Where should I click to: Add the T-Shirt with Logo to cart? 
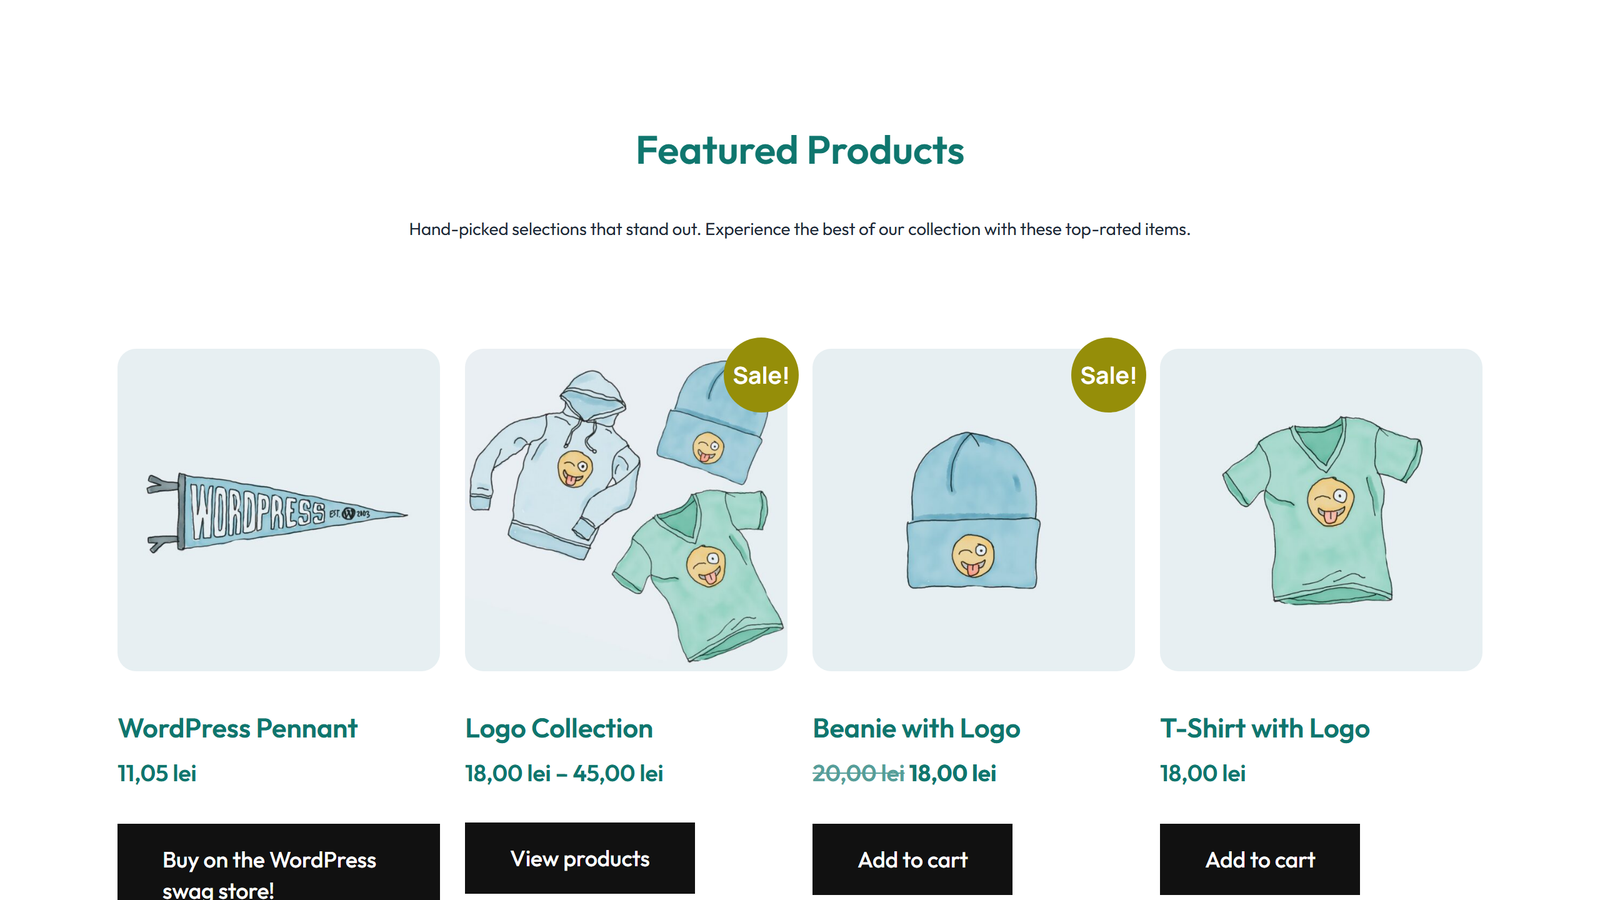1259,858
